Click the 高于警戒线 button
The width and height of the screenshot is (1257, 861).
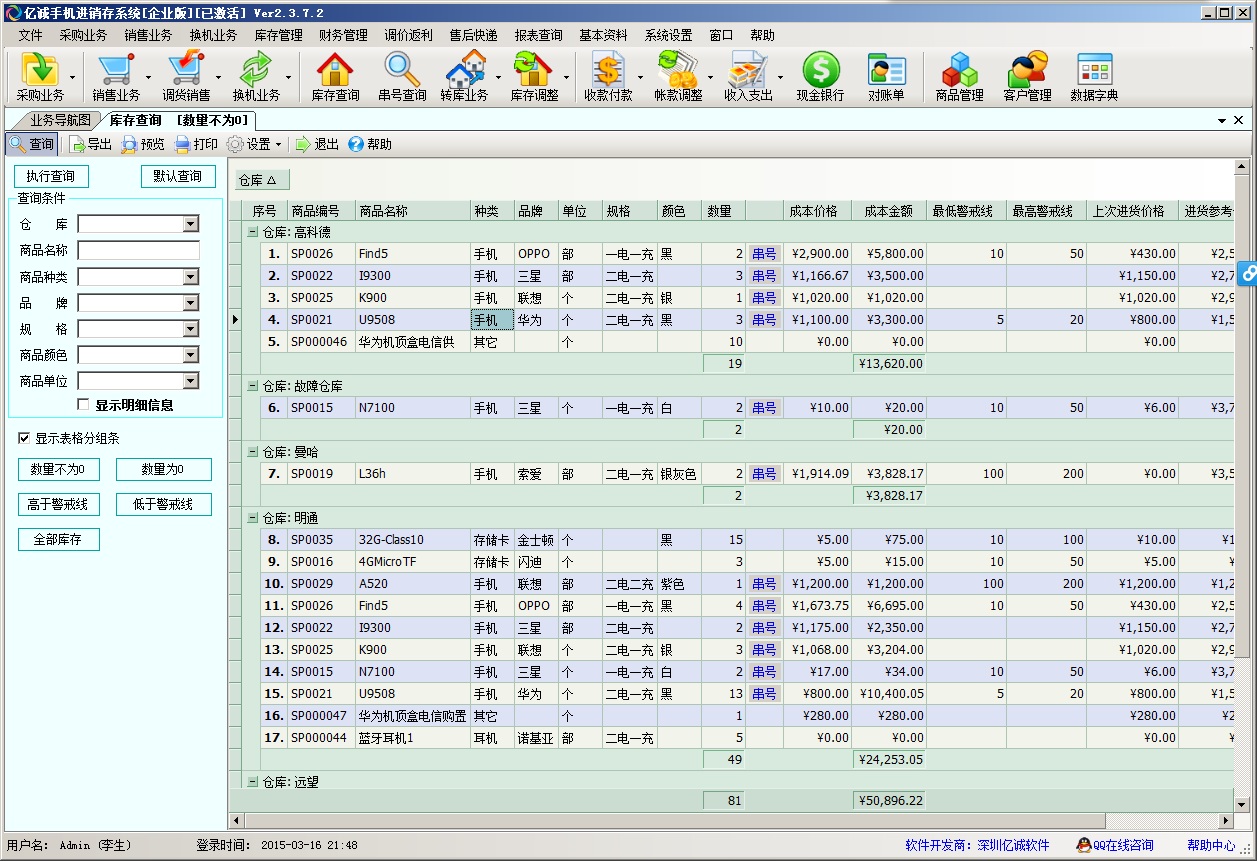click(59, 505)
